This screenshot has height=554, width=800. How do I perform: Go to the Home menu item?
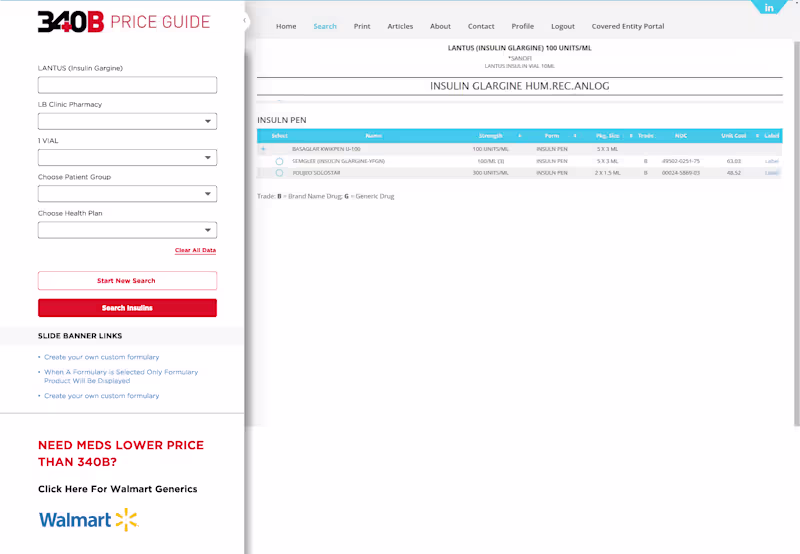click(x=286, y=26)
